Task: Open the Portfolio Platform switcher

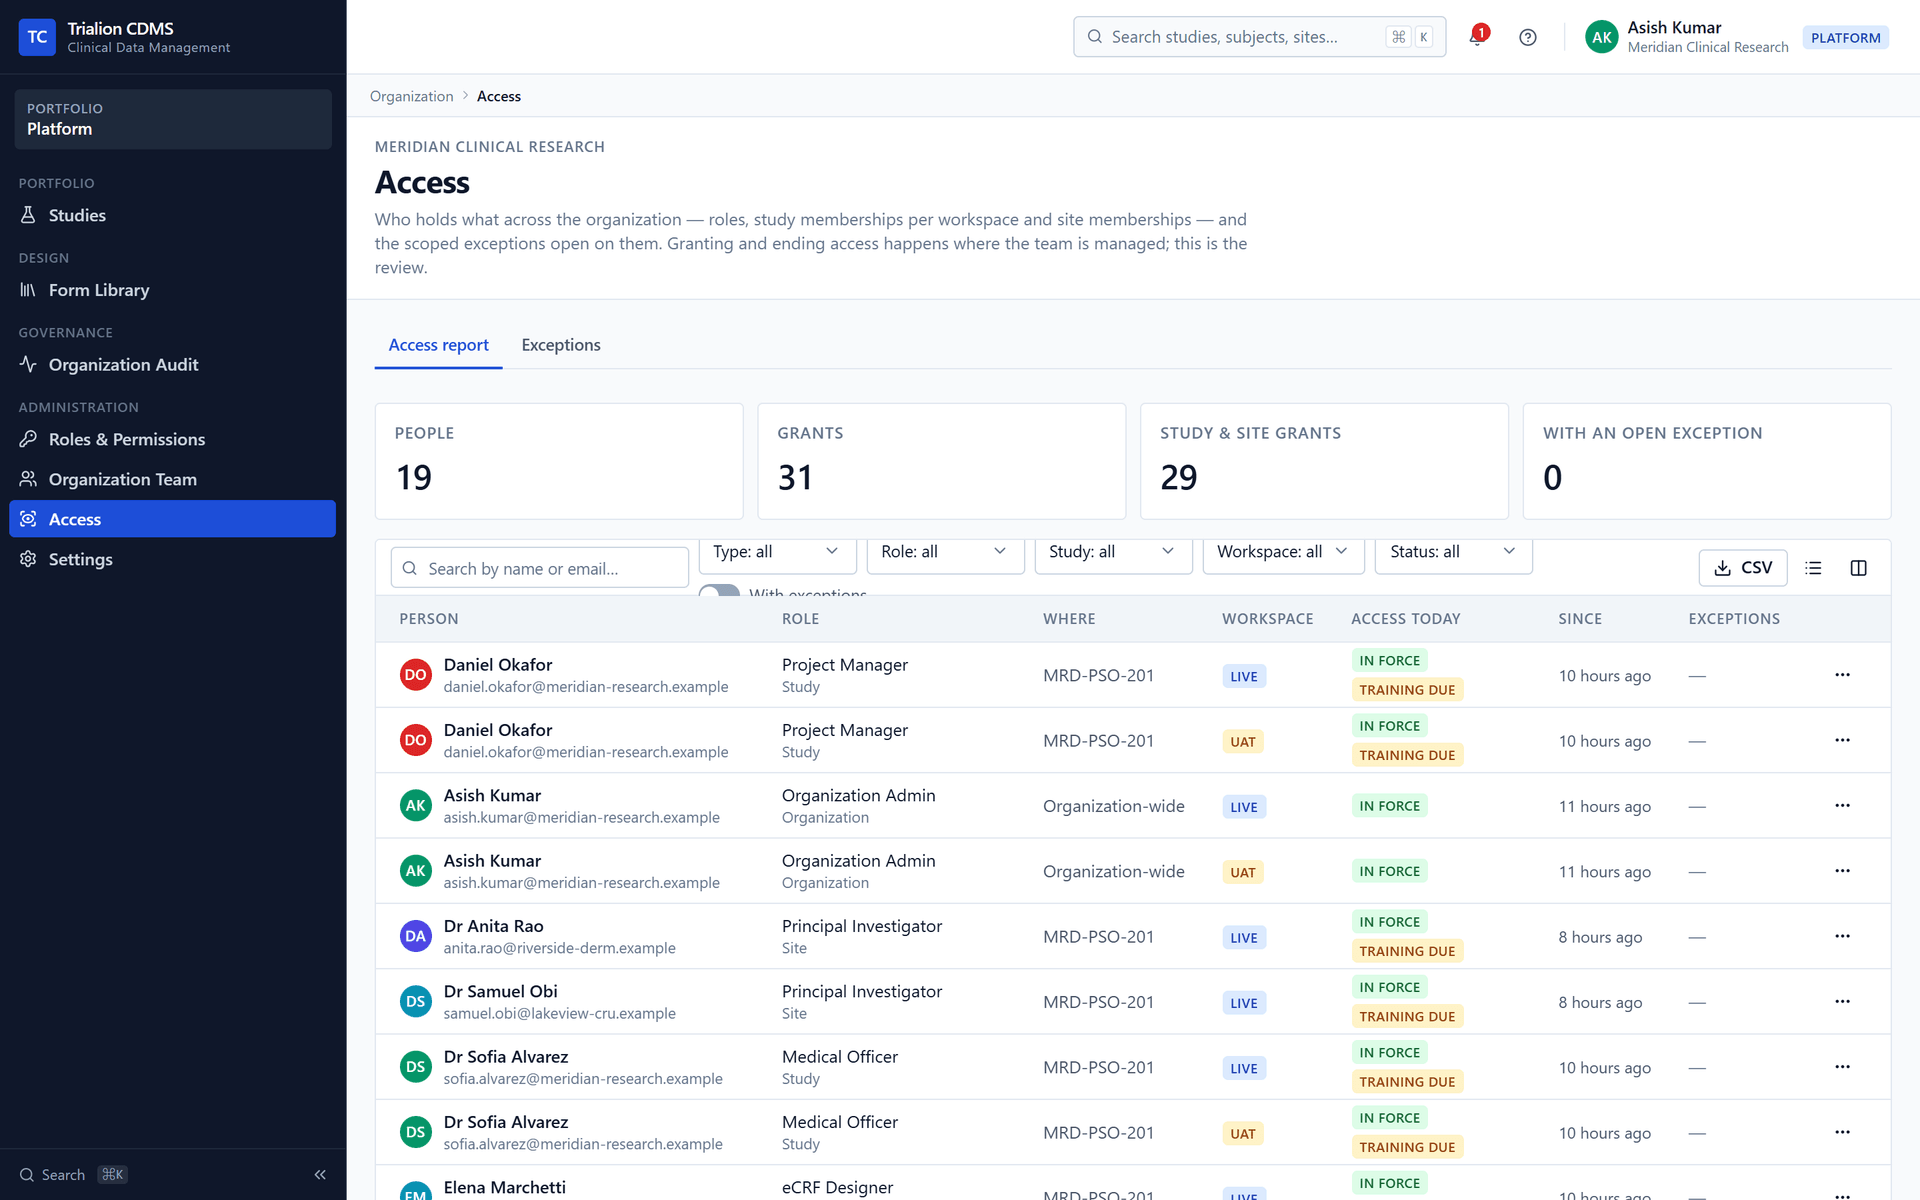Action: [x=173, y=119]
